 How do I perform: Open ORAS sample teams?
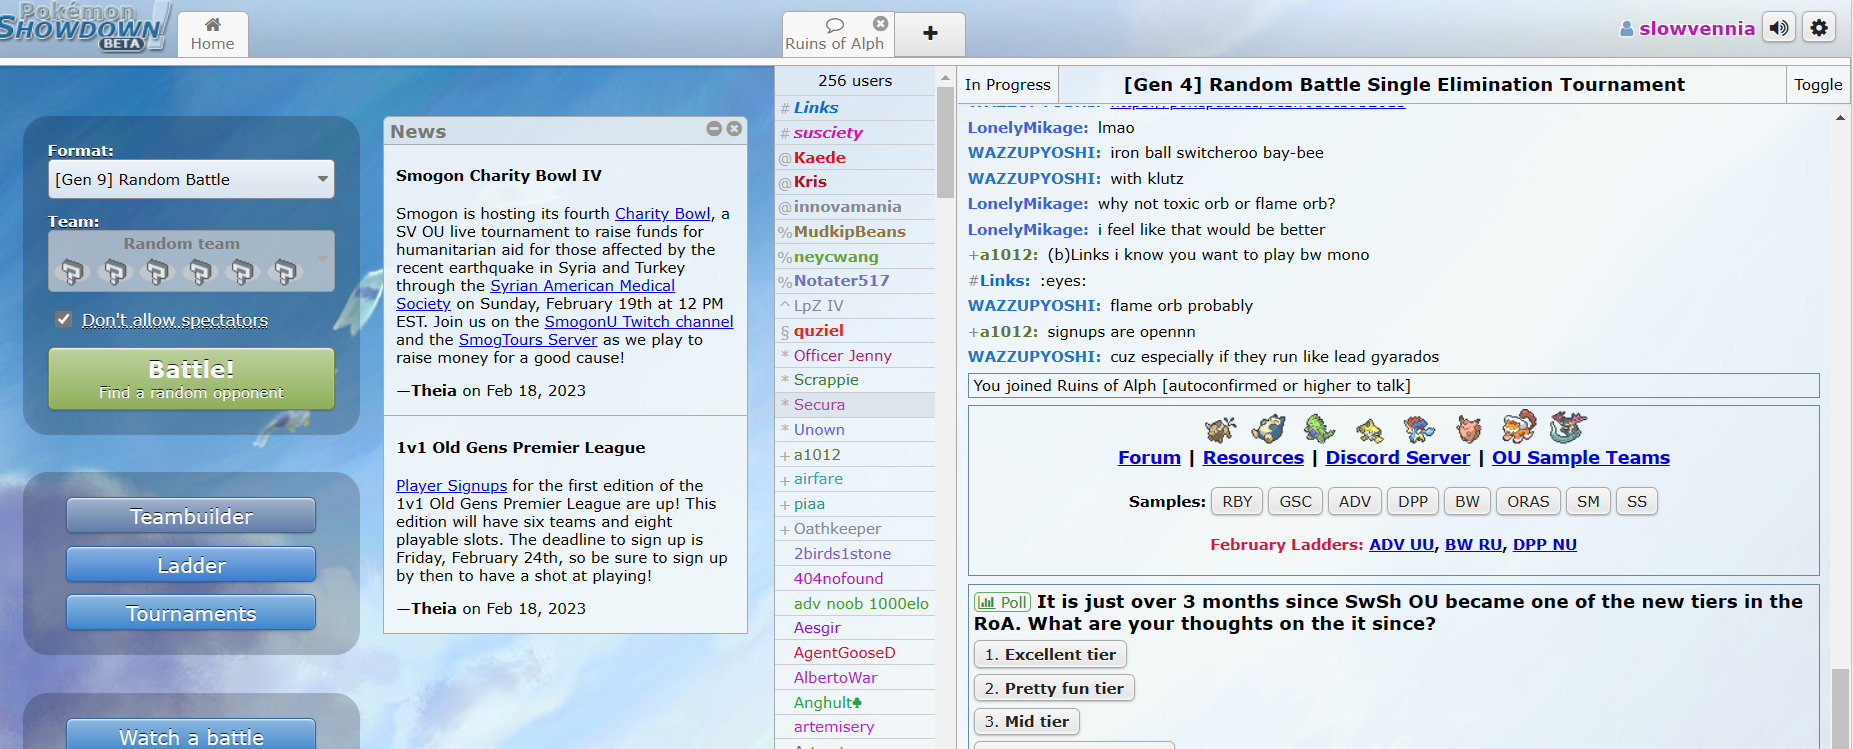point(1528,501)
